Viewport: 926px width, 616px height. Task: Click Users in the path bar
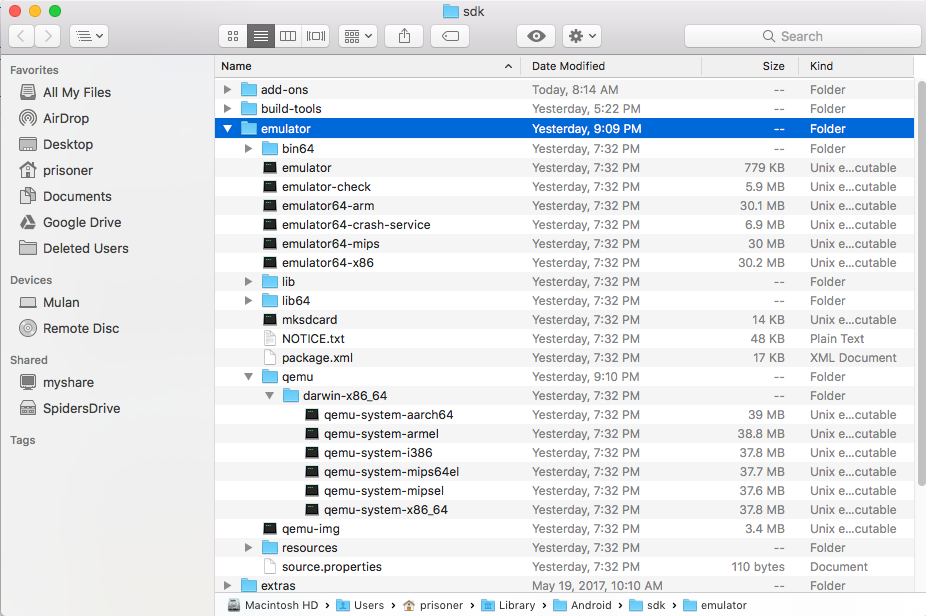coord(360,605)
